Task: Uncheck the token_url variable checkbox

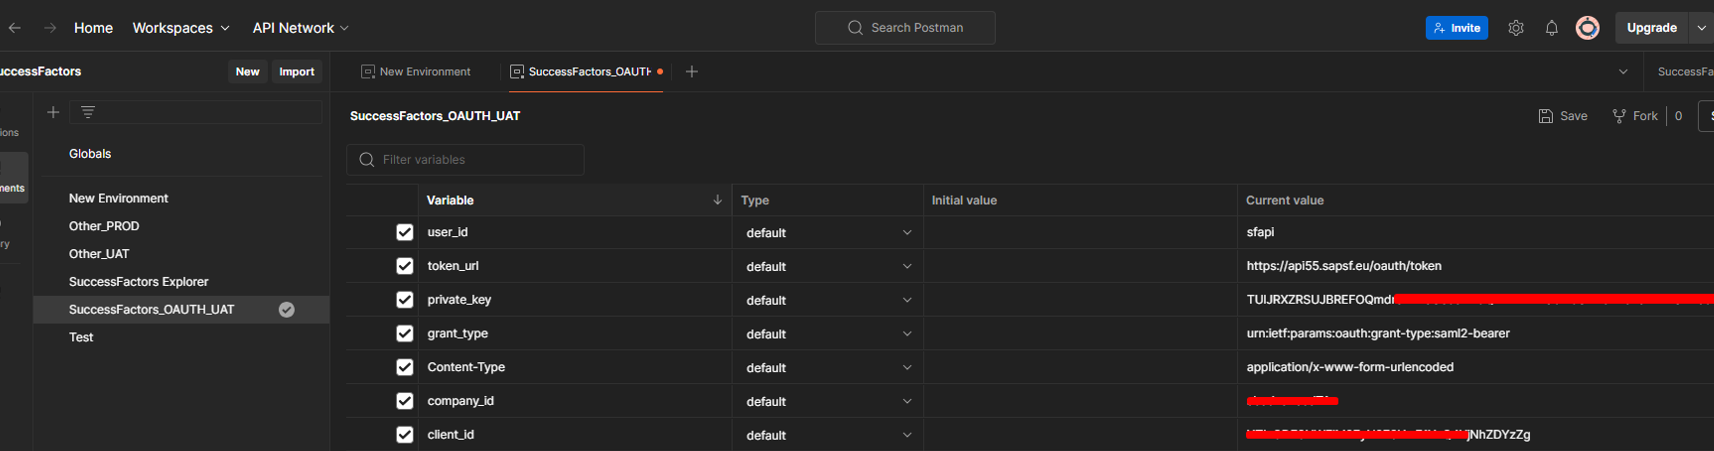Action: tap(404, 266)
